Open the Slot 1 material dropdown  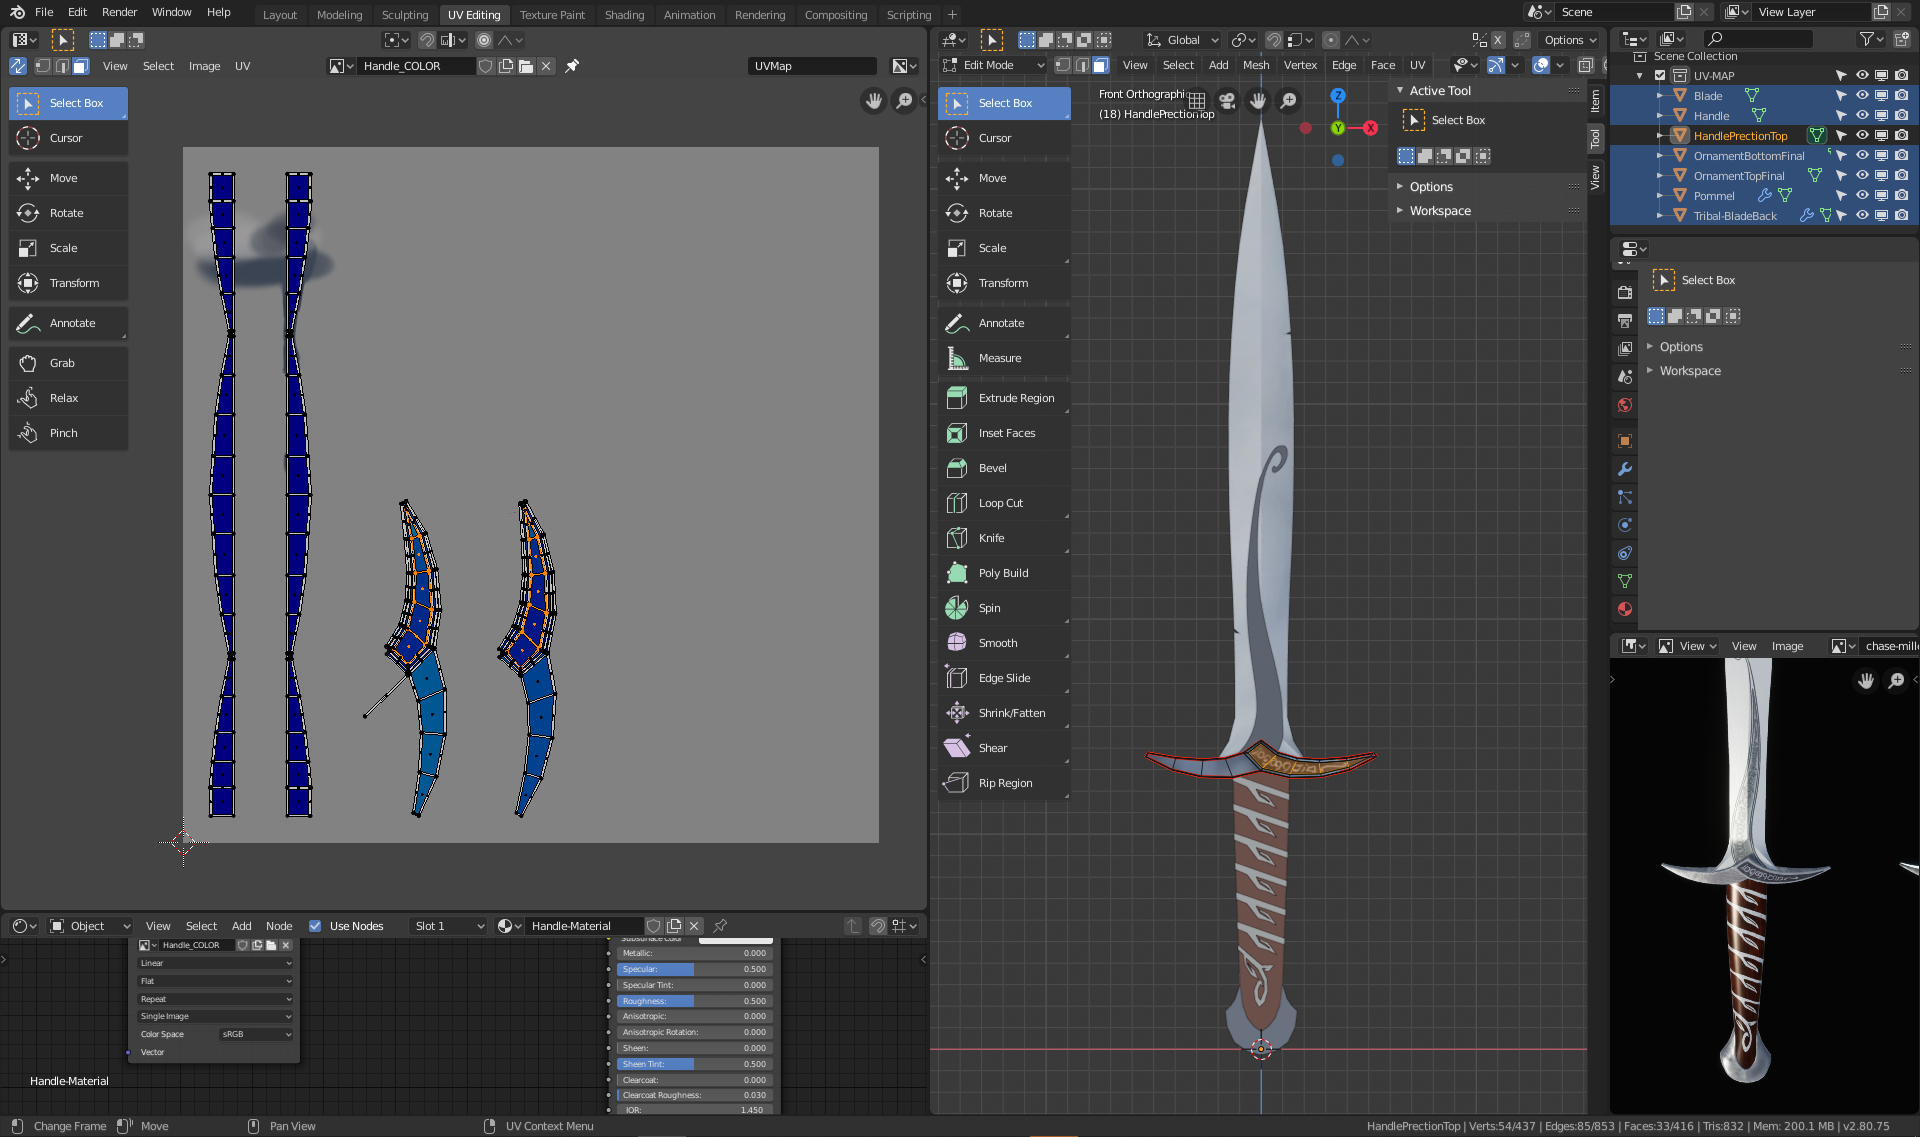tap(448, 926)
